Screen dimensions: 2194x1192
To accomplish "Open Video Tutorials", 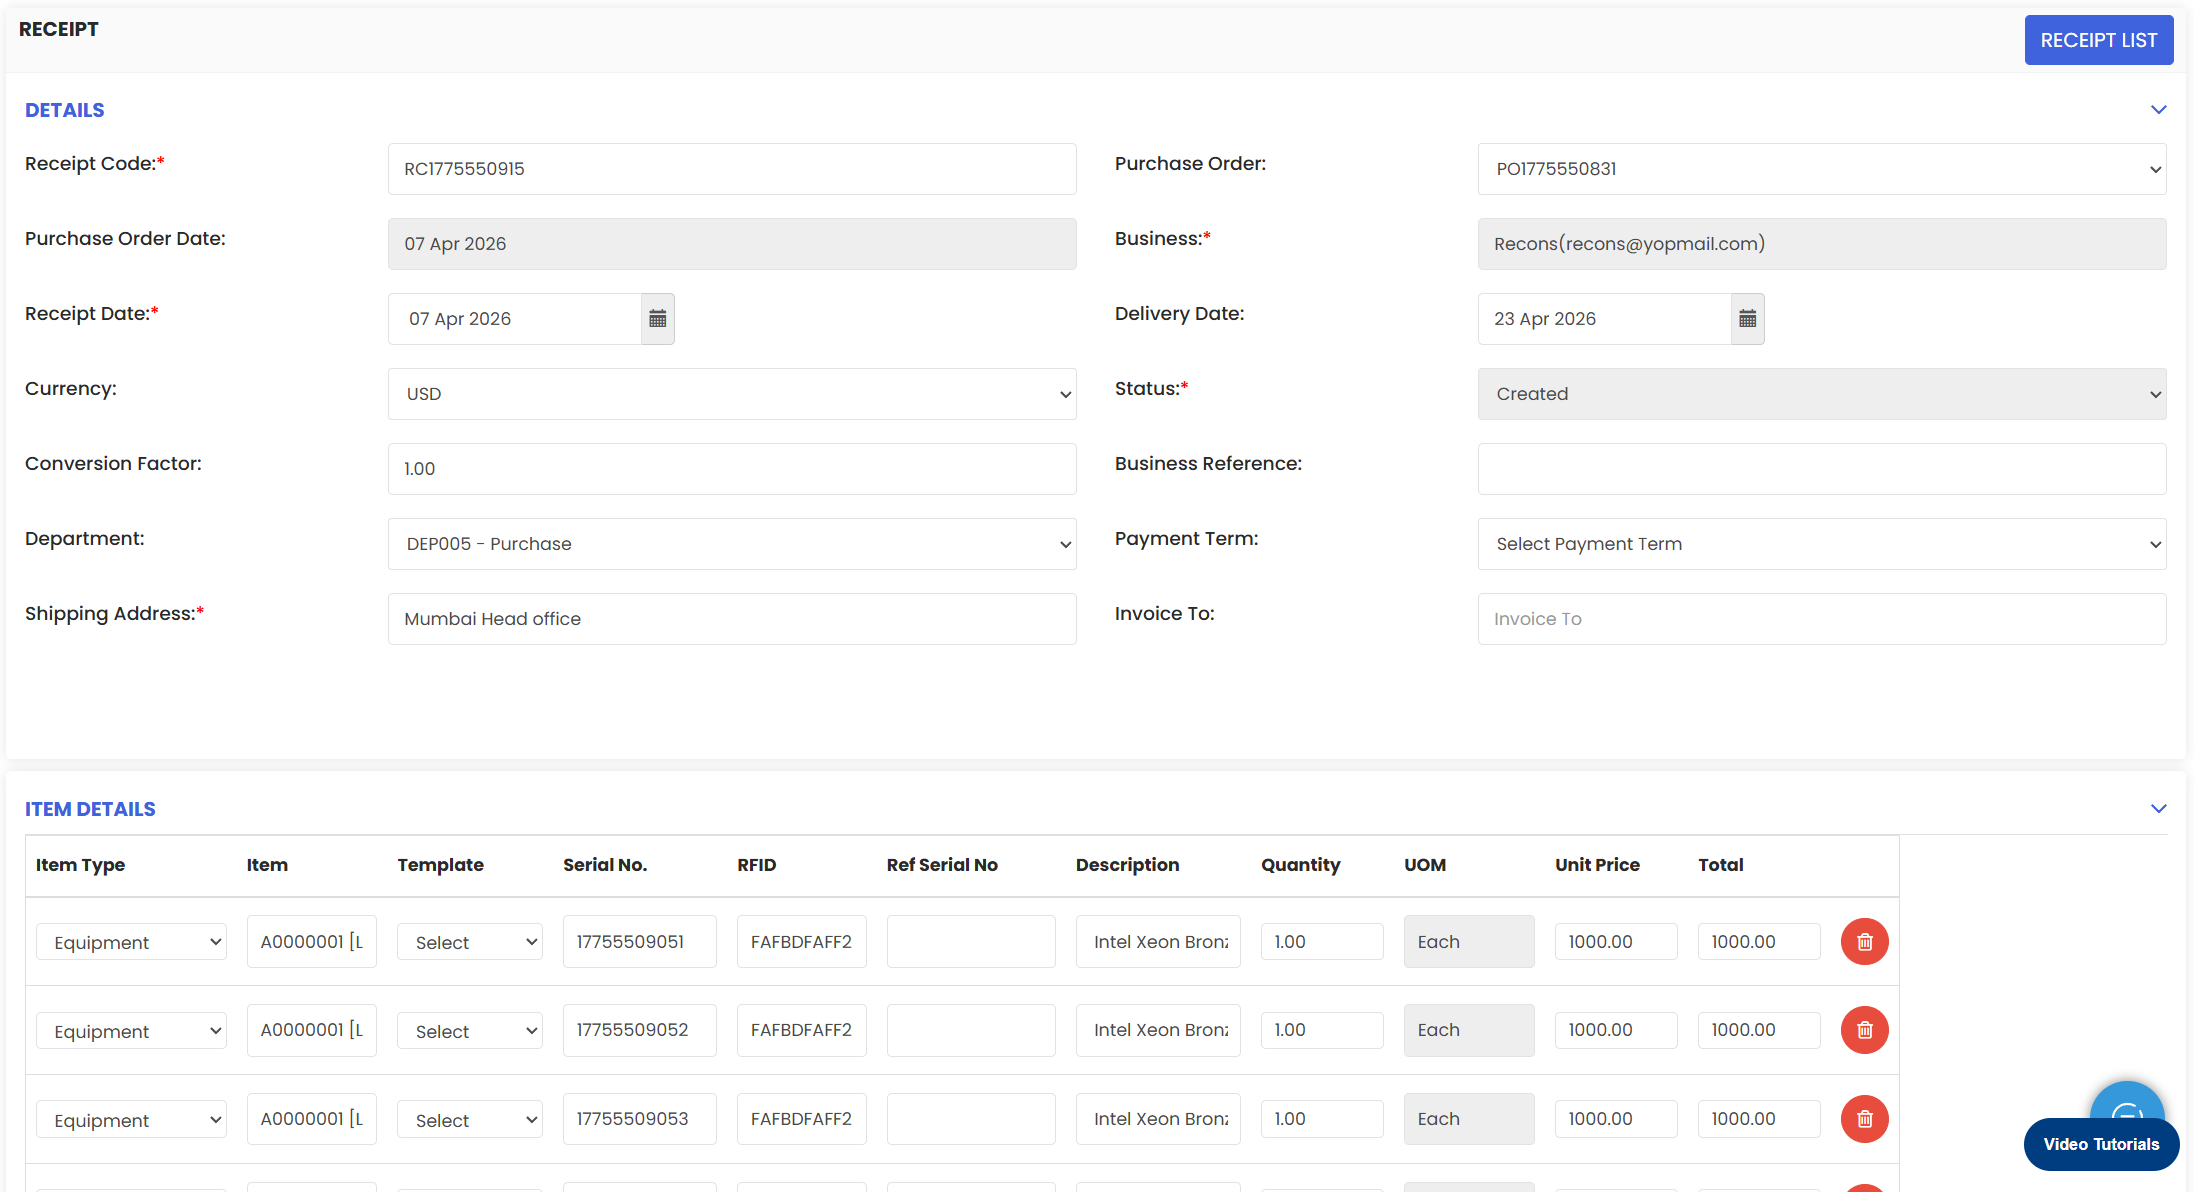I will pyautogui.click(x=2100, y=1145).
